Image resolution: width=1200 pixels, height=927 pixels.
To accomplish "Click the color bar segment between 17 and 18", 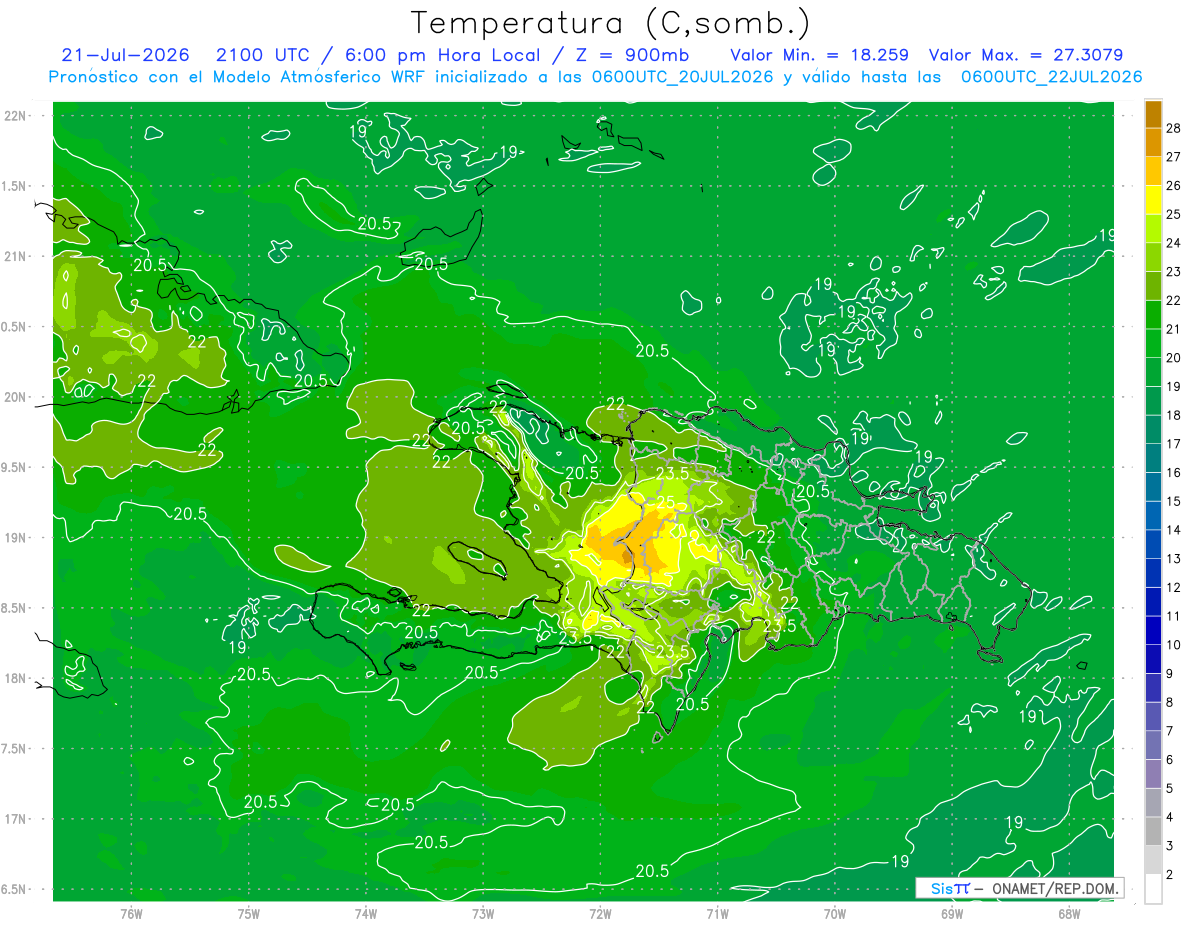I will coord(1154,430).
